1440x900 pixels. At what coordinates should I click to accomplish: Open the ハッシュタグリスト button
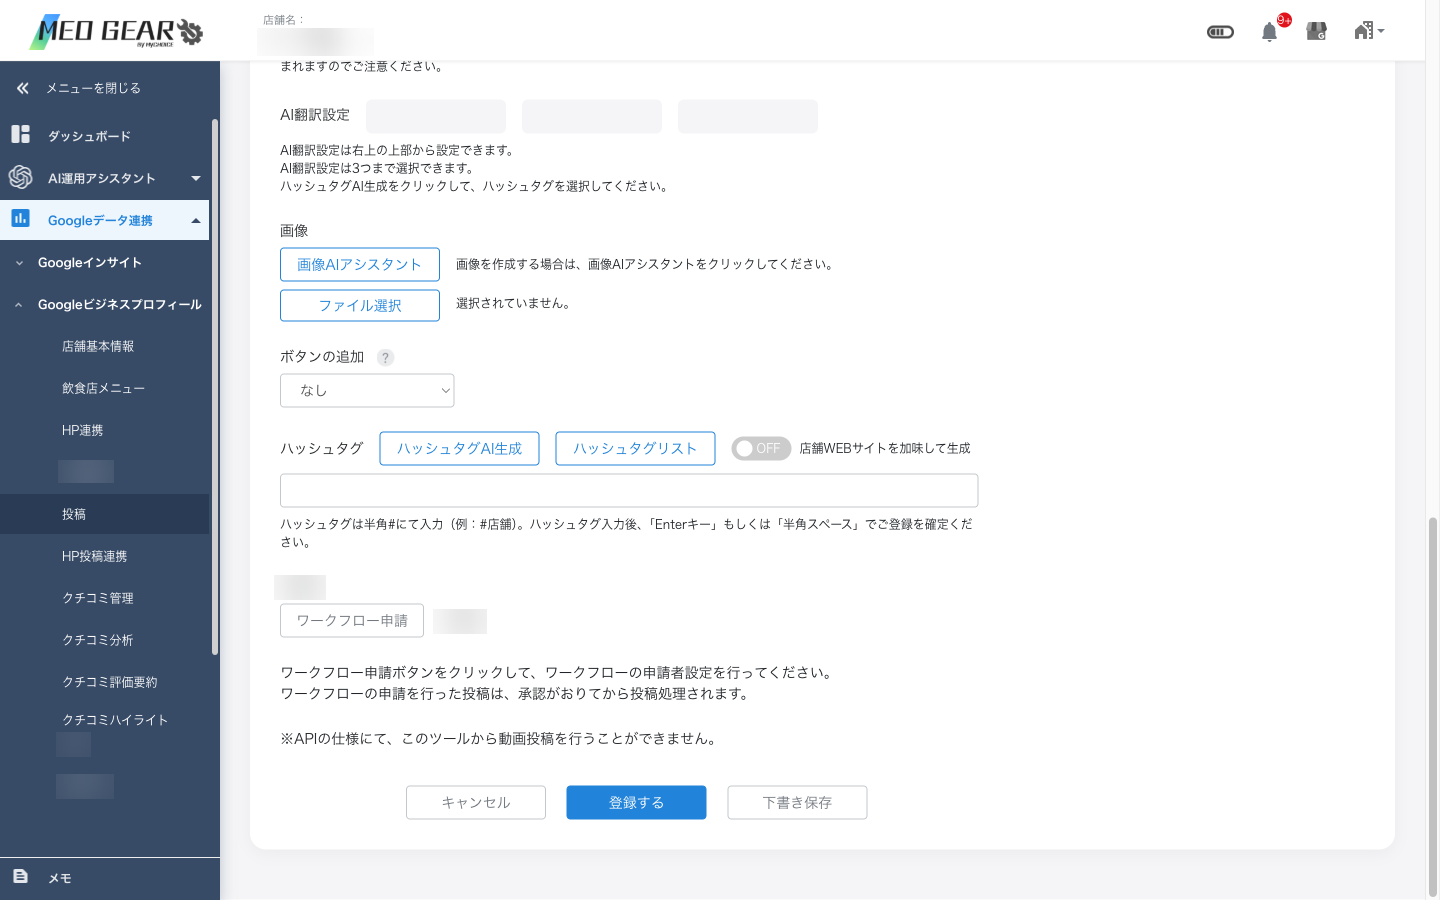point(635,448)
